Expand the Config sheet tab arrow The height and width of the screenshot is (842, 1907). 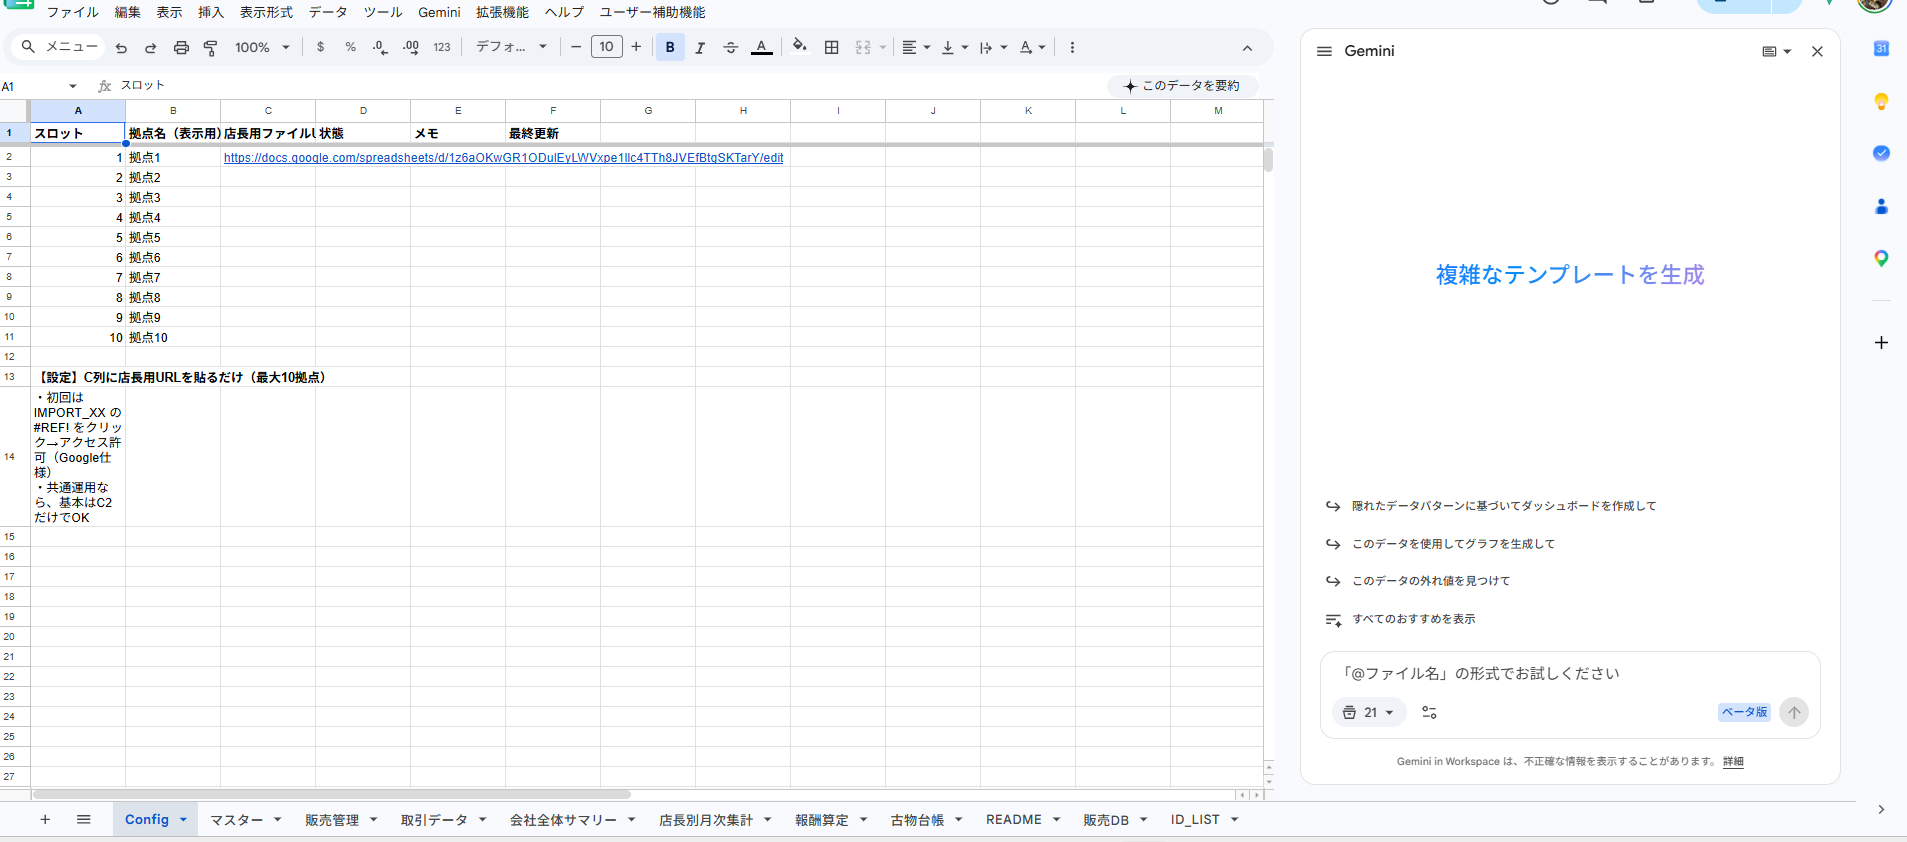pos(183,820)
